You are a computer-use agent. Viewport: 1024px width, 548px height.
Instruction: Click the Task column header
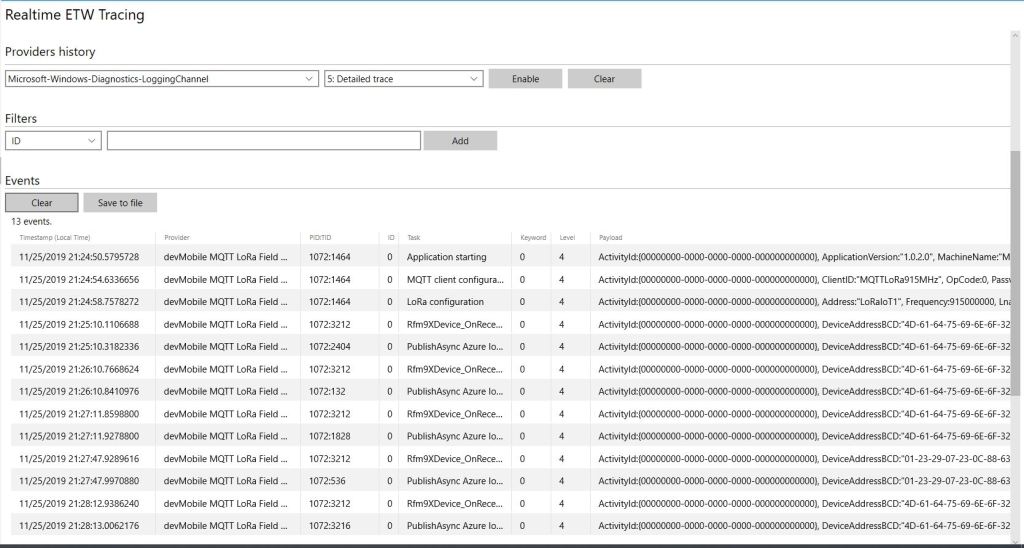click(414, 238)
